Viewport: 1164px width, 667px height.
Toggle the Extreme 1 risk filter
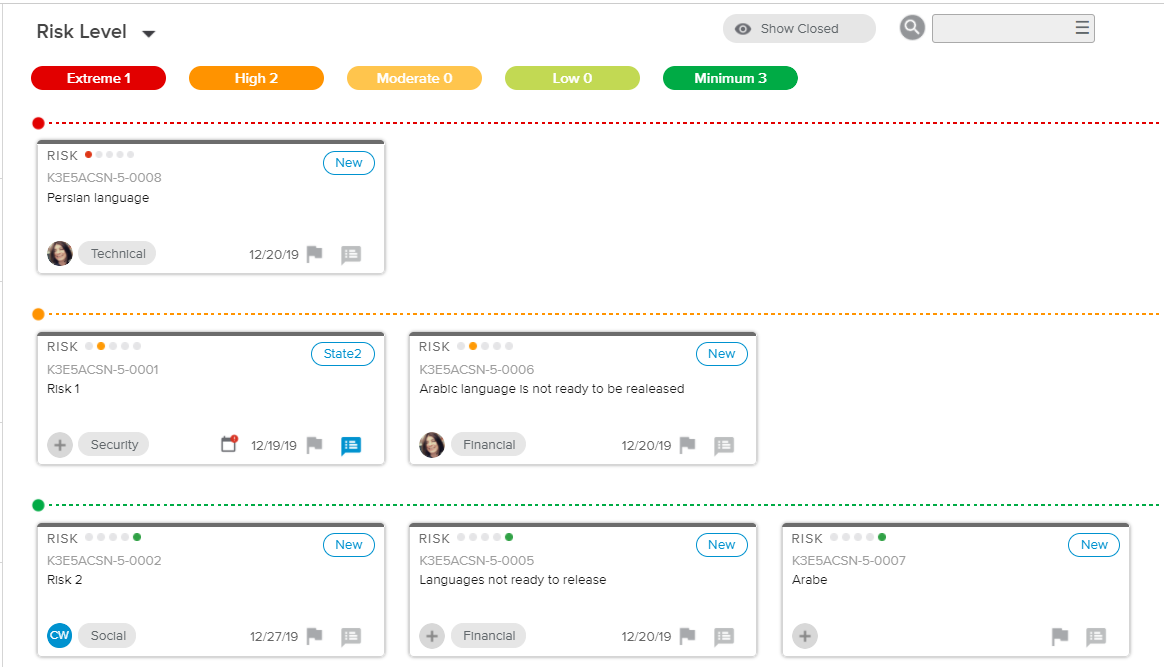tap(98, 78)
